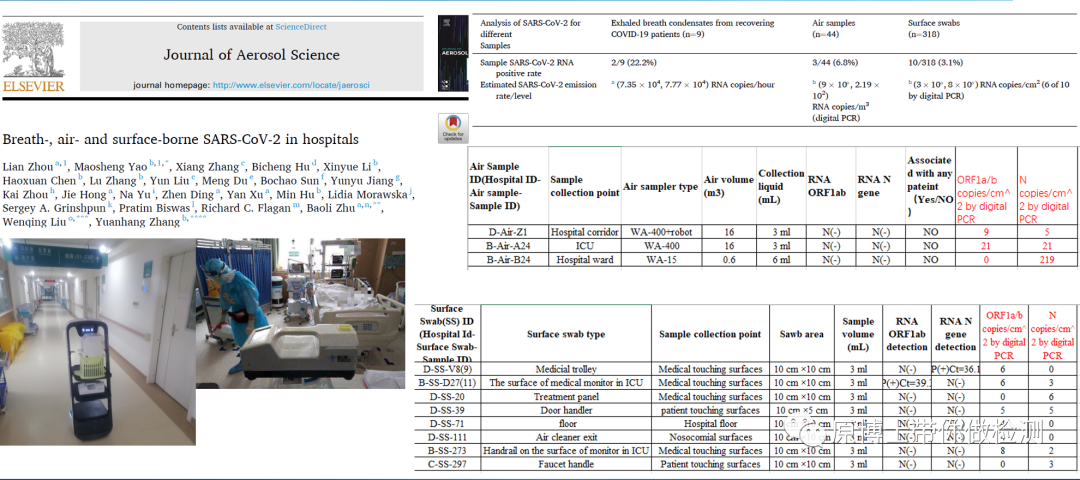This screenshot has height=480, width=1080.
Task: Select the Journal of Aerosol Science heading
Action: [251, 55]
